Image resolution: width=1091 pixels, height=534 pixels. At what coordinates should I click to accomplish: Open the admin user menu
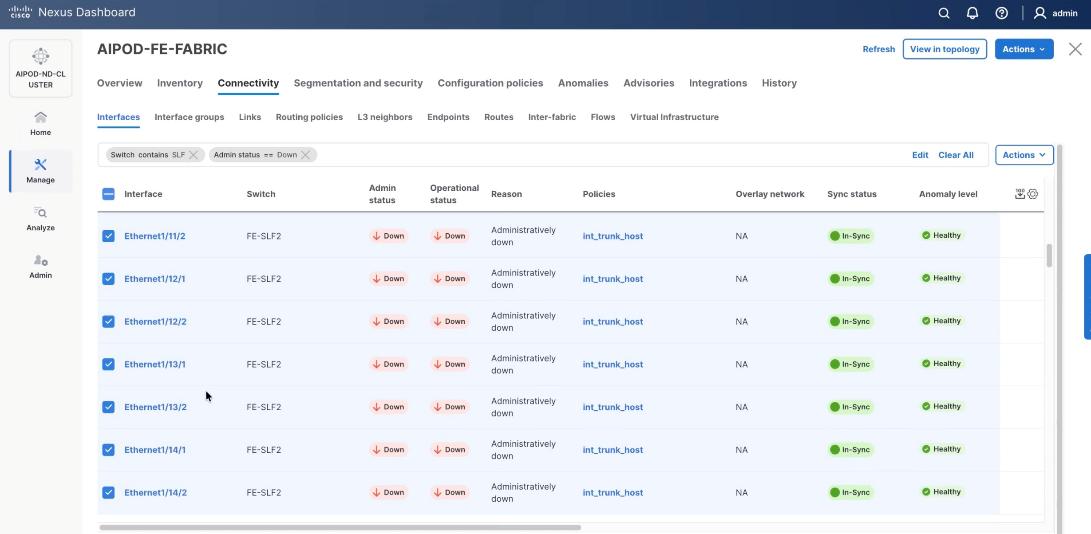pos(1056,13)
